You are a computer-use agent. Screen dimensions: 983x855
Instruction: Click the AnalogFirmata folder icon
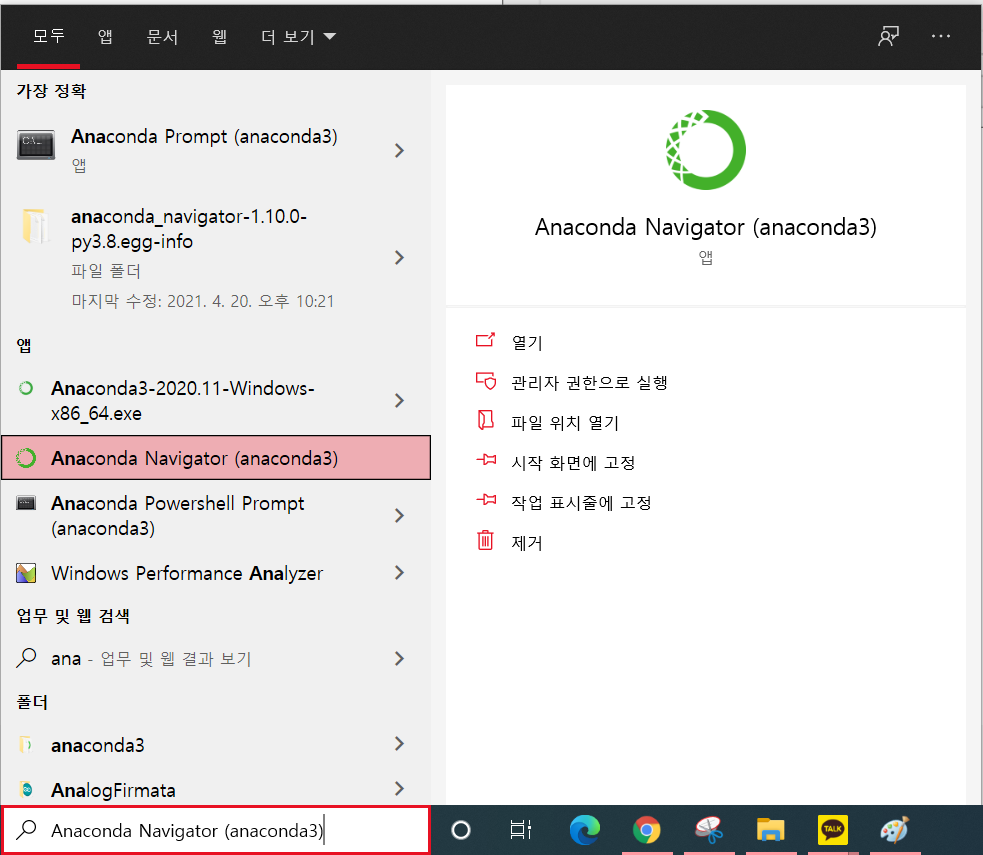pyautogui.click(x=26, y=789)
